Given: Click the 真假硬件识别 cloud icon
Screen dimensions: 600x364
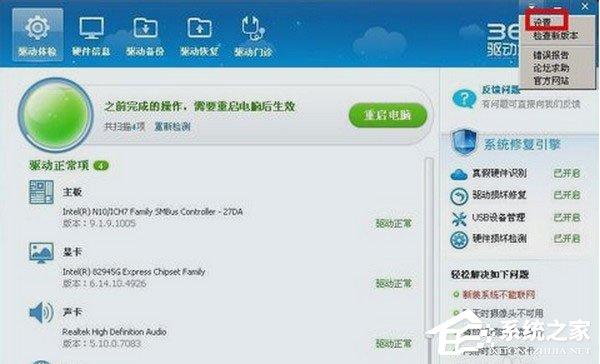Looking at the screenshot, I should [459, 174].
